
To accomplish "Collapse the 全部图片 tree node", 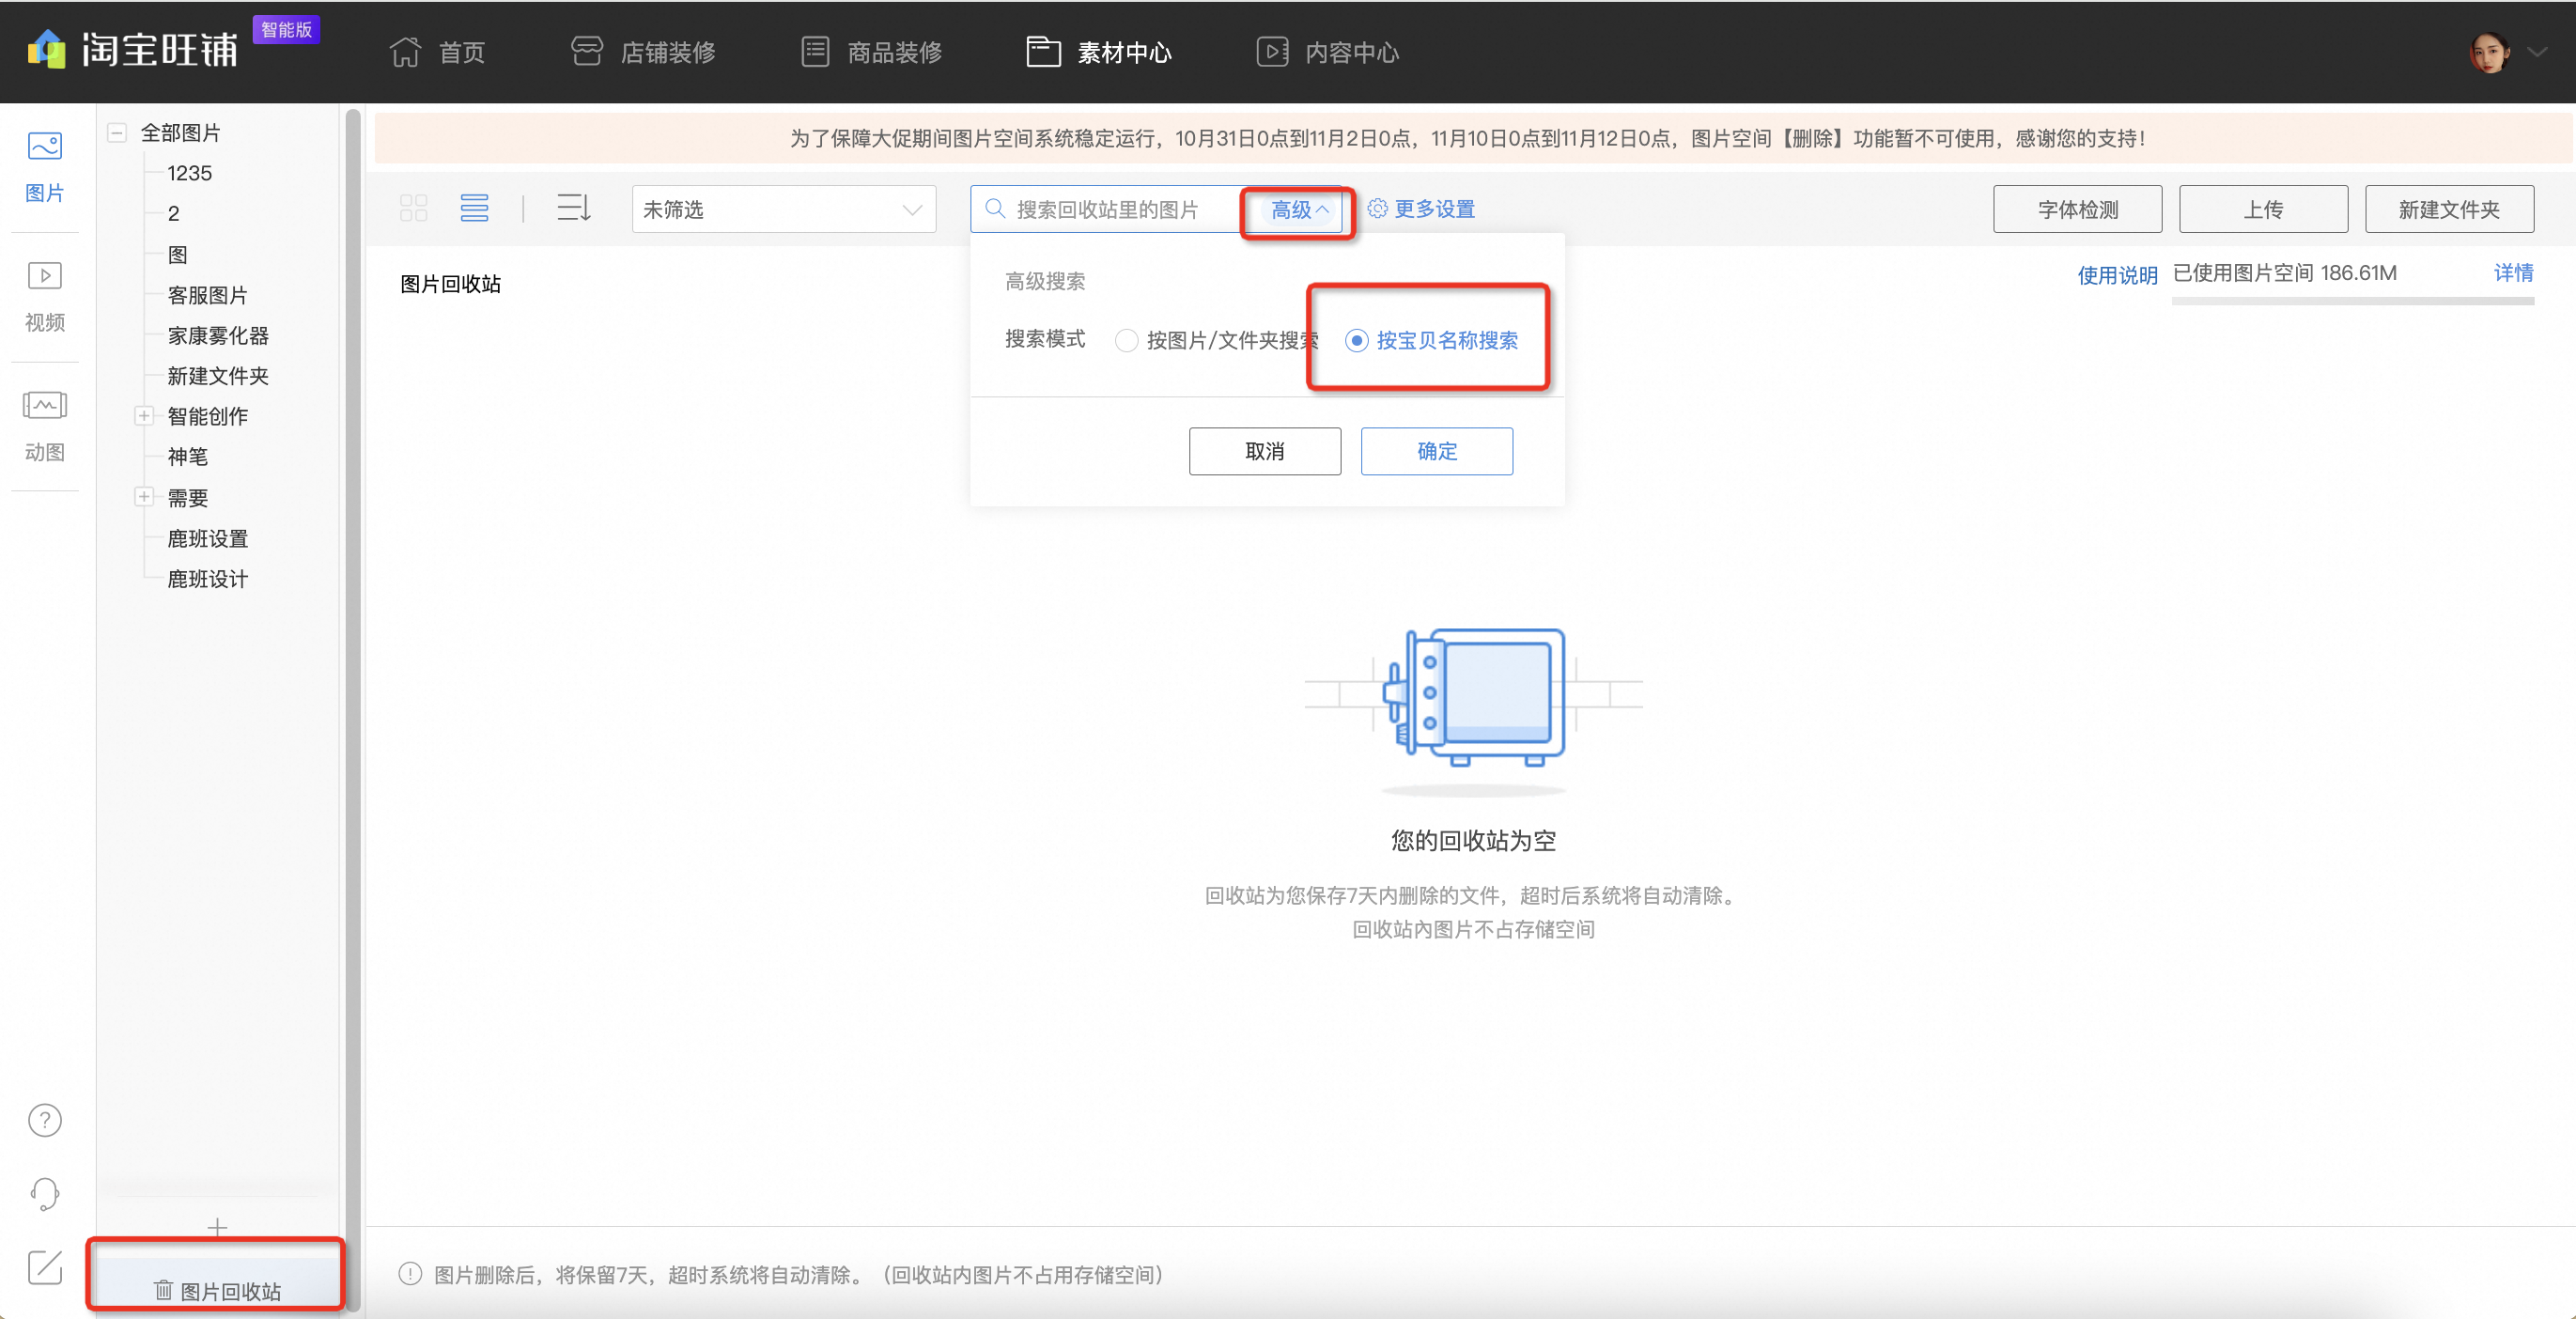I will click(117, 132).
